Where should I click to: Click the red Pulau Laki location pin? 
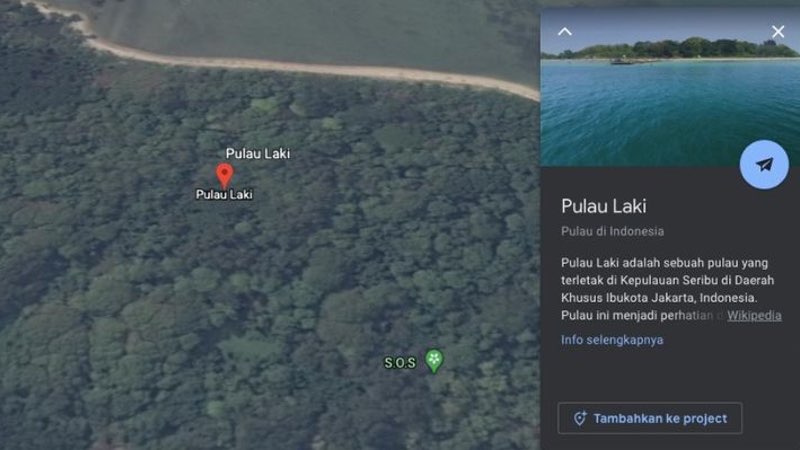224,176
